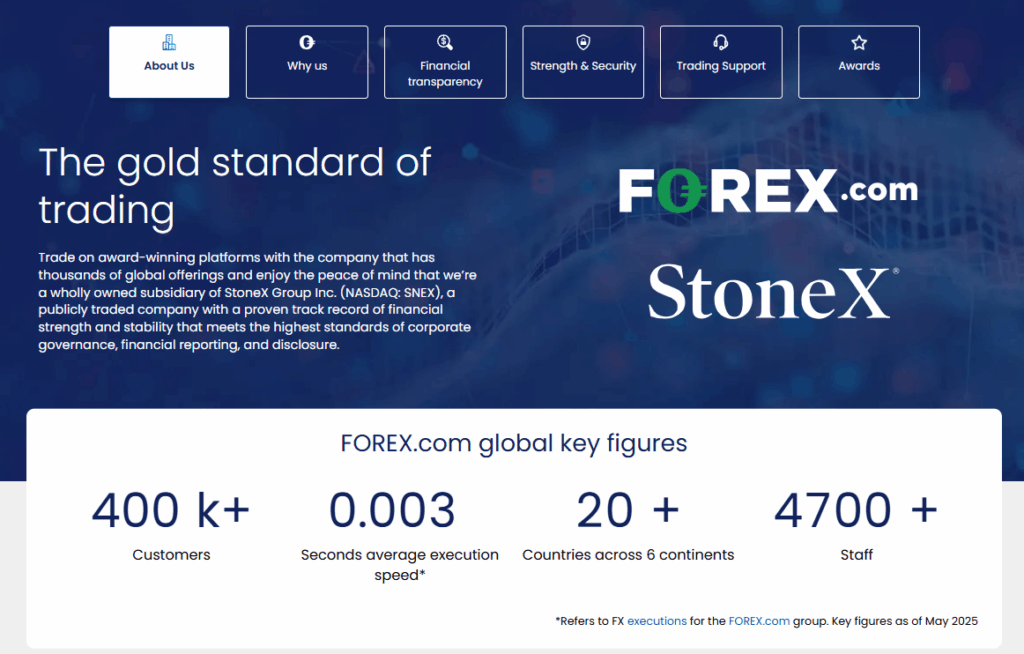1024x654 pixels.
Task: Click the building icon above About Us
Action: tap(169, 43)
